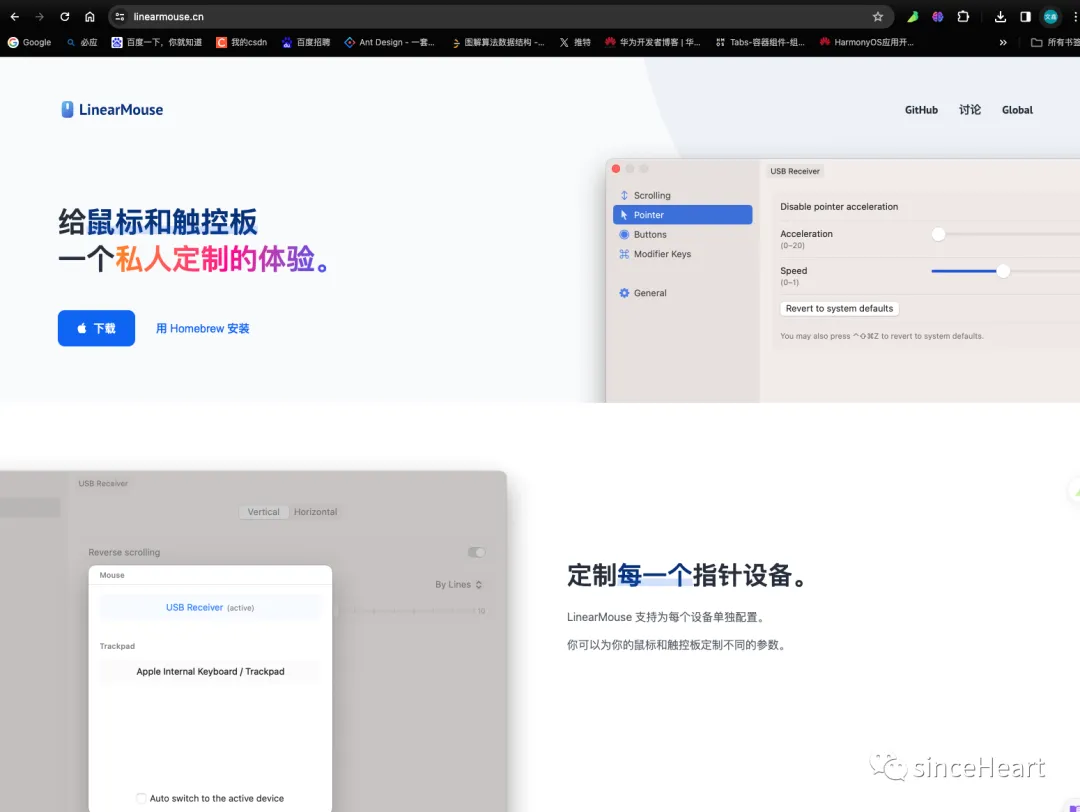Click the red close dot of Pointer window

click(616, 169)
